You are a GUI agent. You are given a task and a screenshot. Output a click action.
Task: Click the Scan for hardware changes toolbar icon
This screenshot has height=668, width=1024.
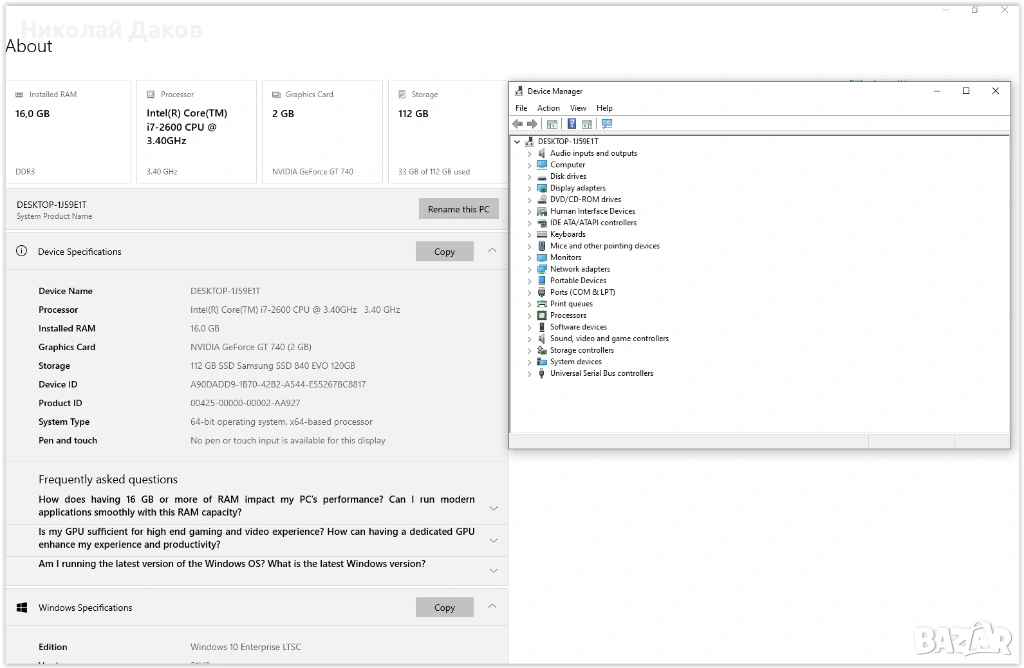[x=607, y=124]
